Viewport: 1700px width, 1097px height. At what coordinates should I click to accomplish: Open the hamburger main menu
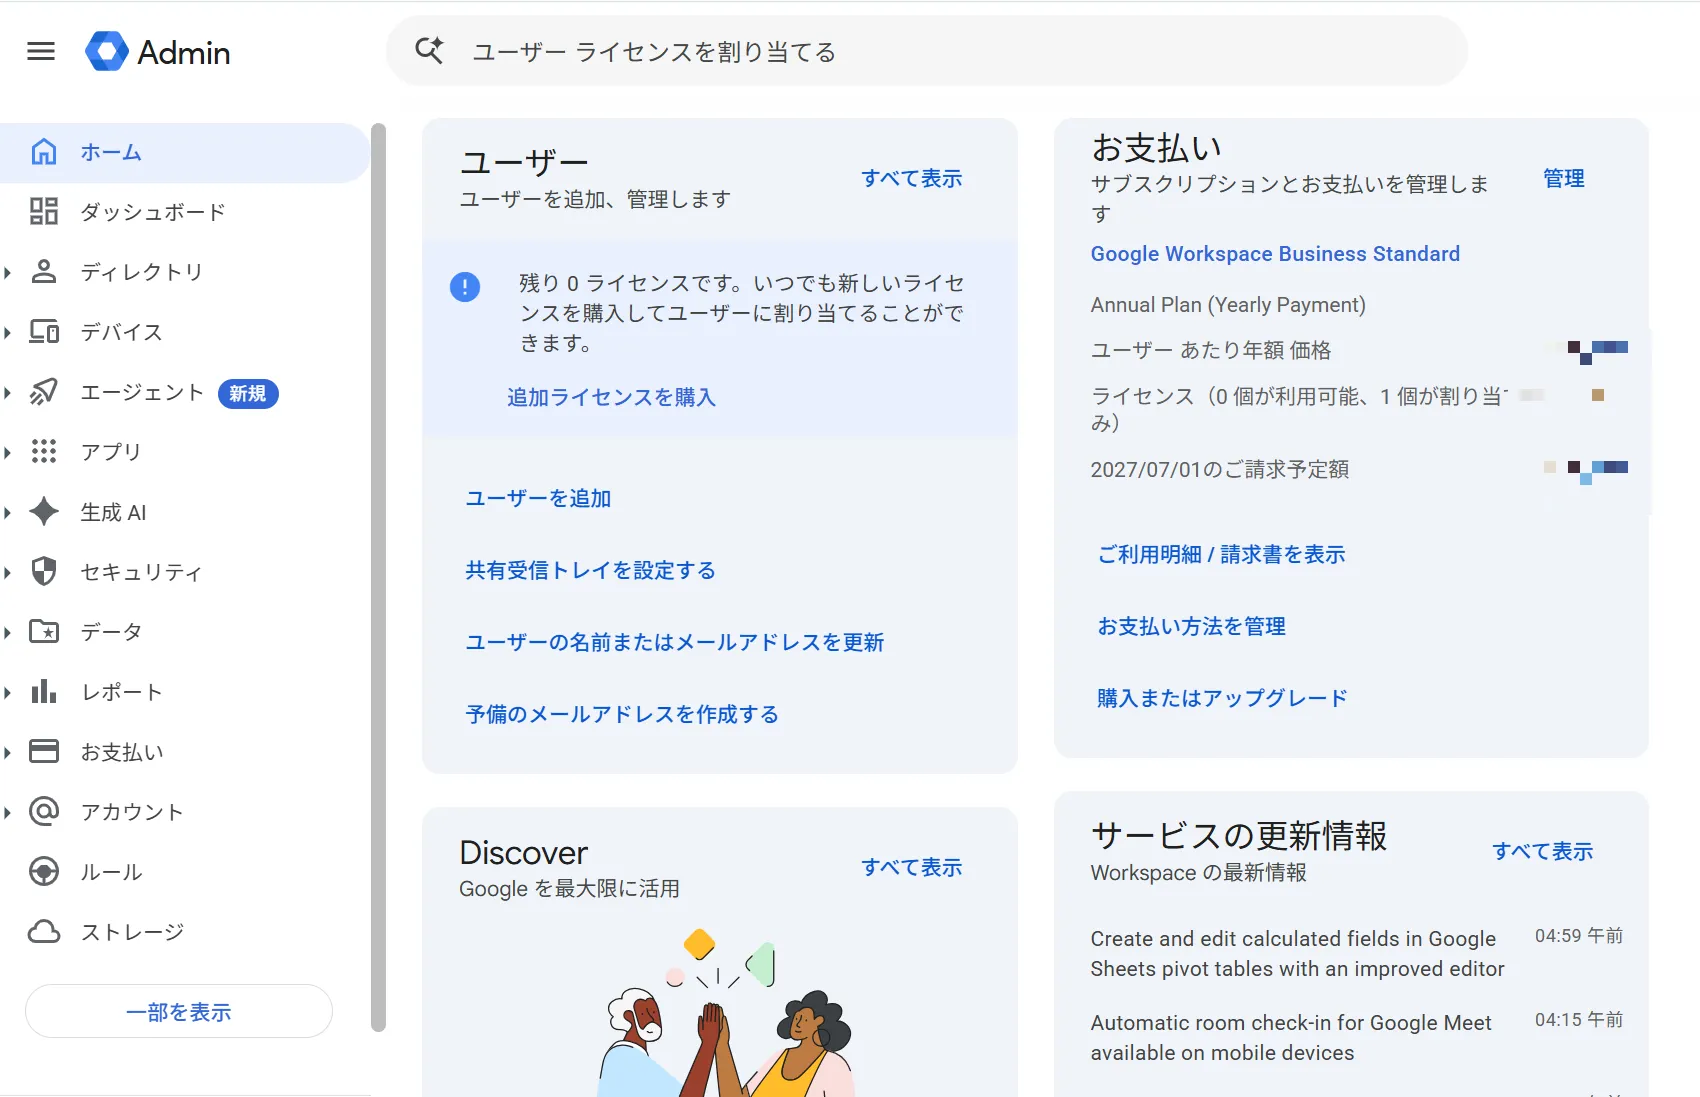41,51
